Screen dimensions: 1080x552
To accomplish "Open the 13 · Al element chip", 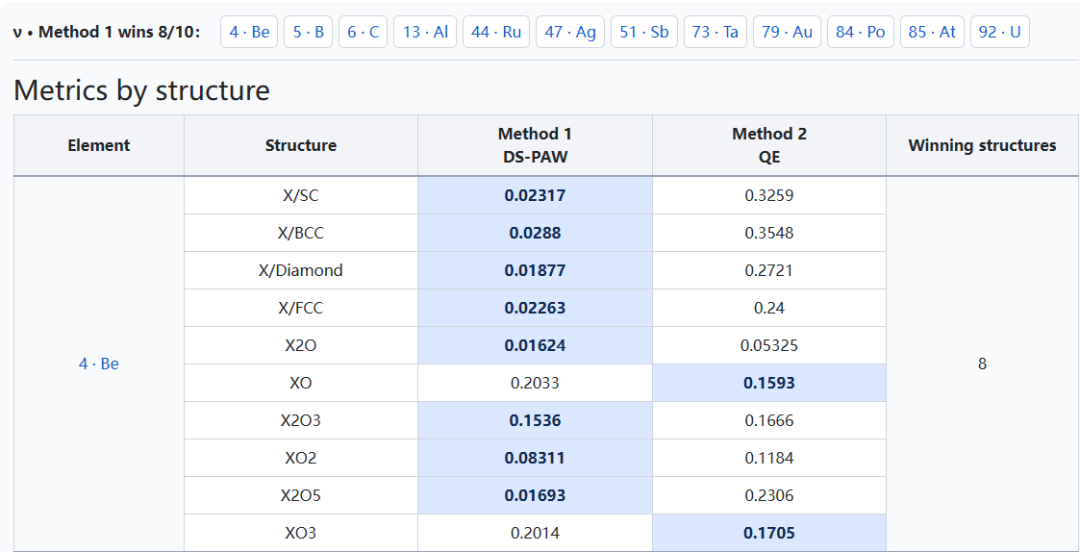I will coord(425,32).
